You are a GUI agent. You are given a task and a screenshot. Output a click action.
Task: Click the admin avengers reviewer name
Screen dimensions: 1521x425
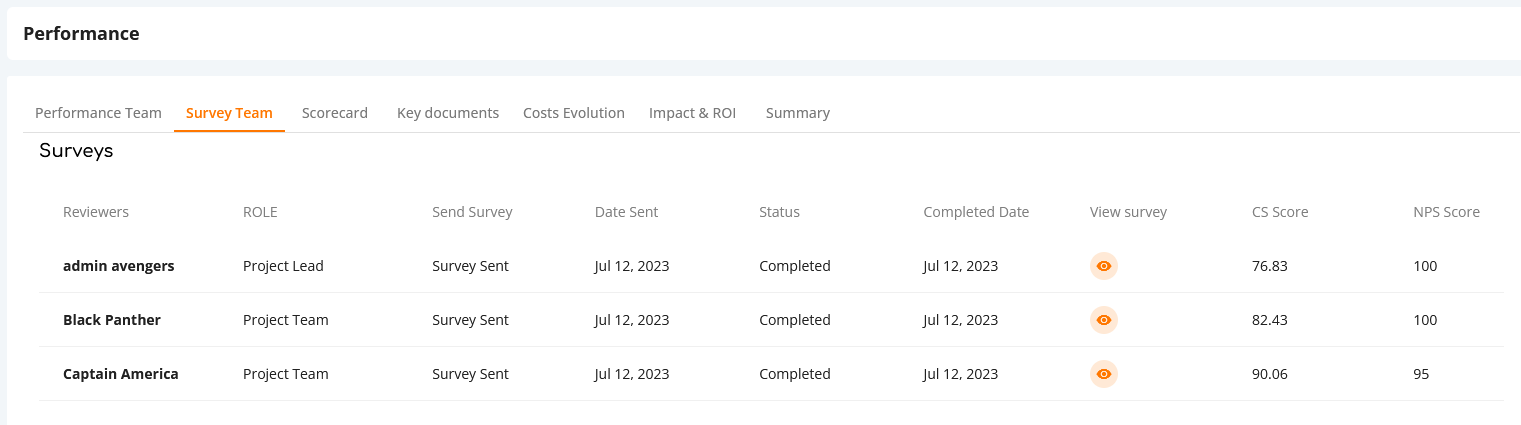pos(119,266)
